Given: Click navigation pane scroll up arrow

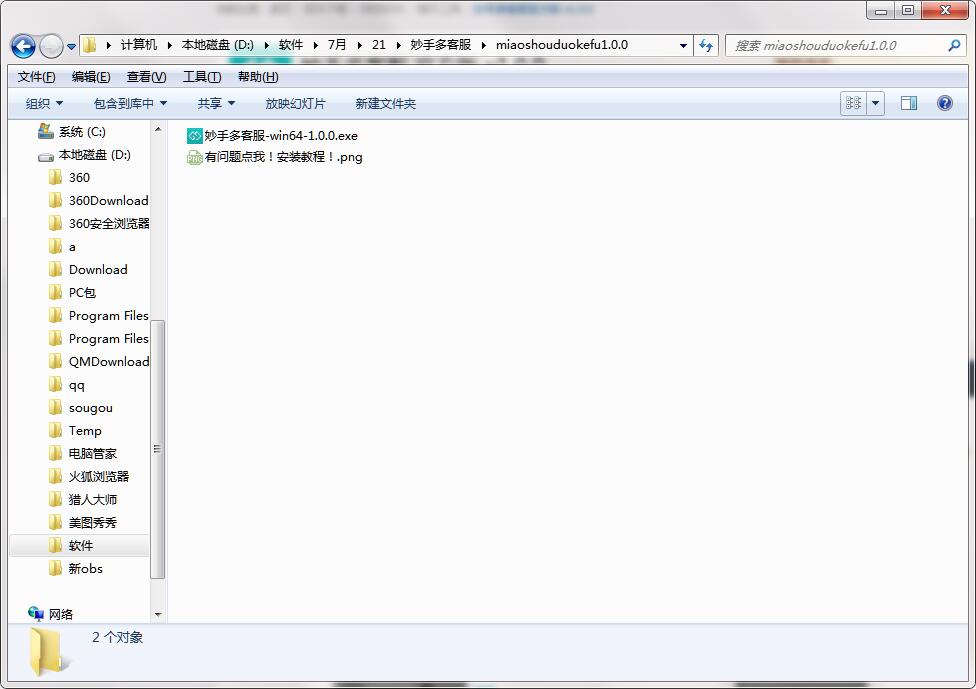Looking at the screenshot, I should (x=157, y=129).
